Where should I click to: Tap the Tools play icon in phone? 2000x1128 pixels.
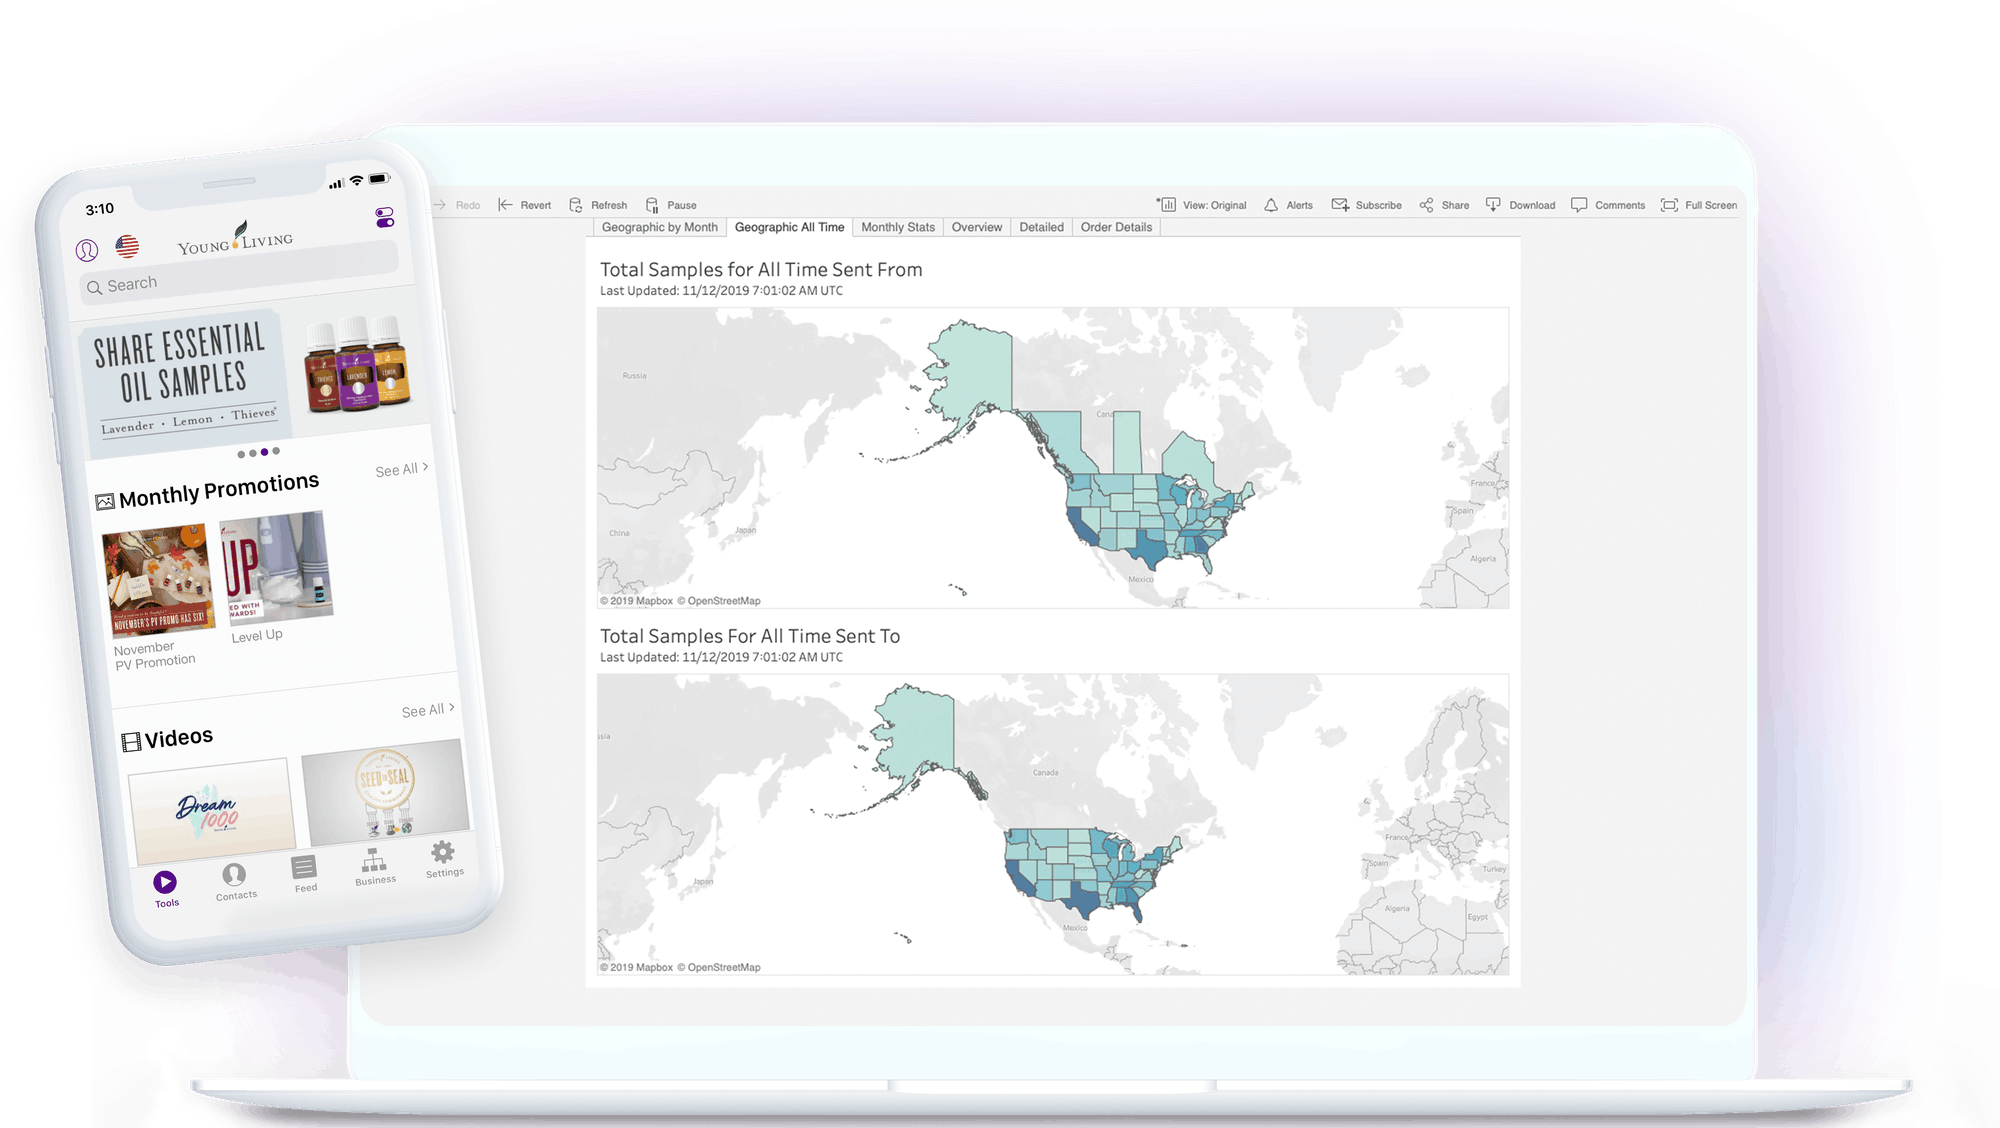coord(165,882)
